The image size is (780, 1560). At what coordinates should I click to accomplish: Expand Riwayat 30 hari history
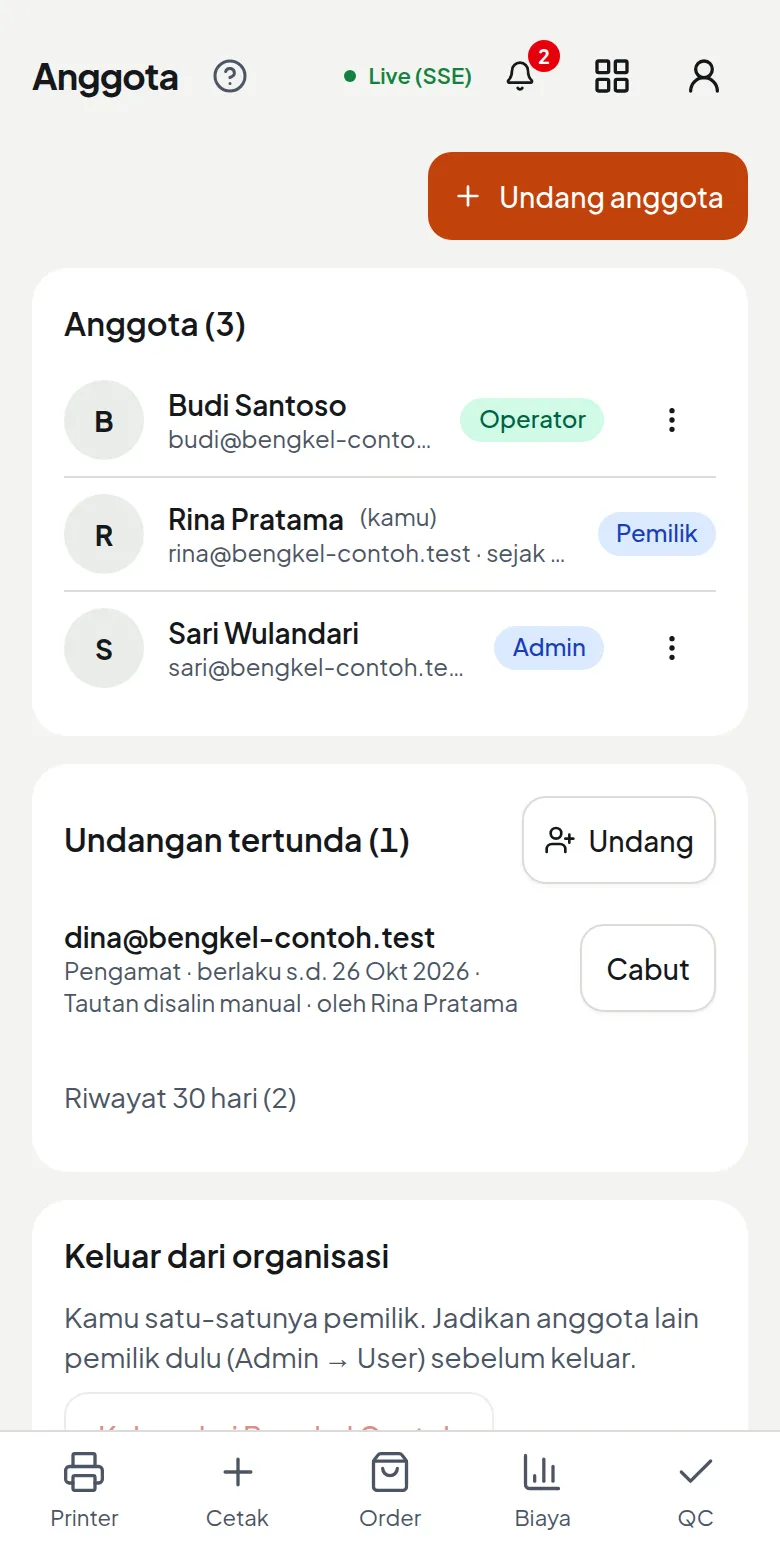[180, 1099]
